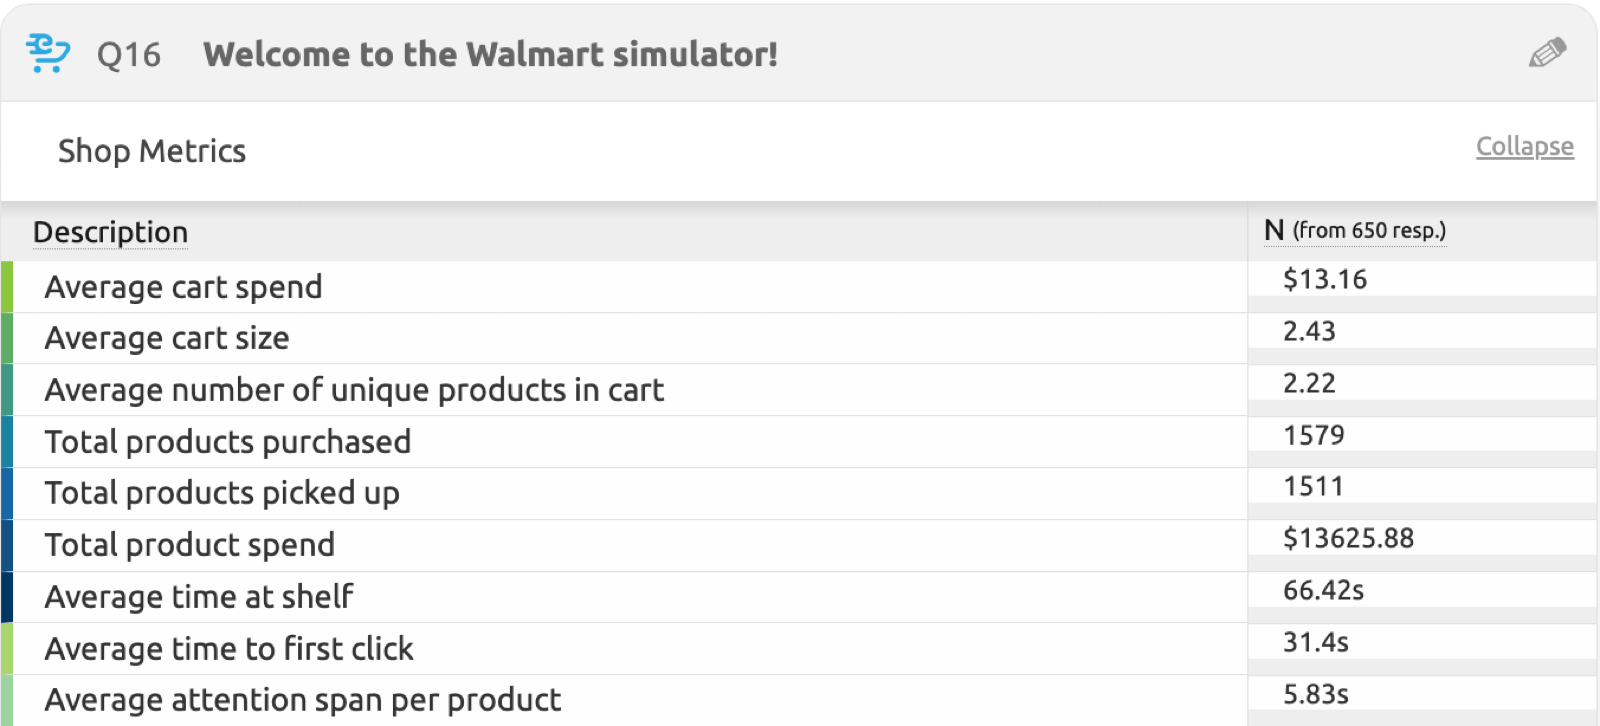
Task: Click Average number of unique products row
Action: (354, 390)
